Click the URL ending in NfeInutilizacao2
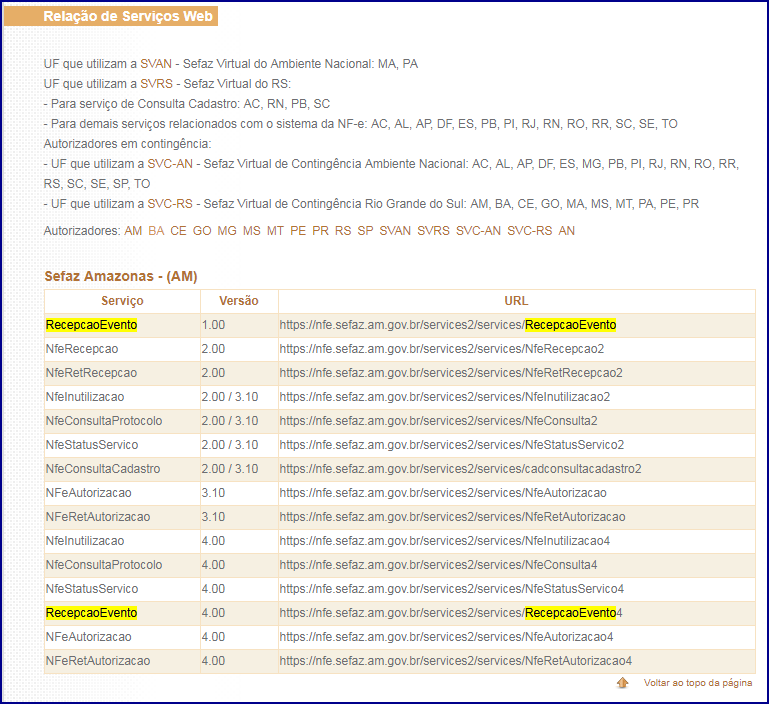Viewport: 769px width, 704px height. coord(445,397)
